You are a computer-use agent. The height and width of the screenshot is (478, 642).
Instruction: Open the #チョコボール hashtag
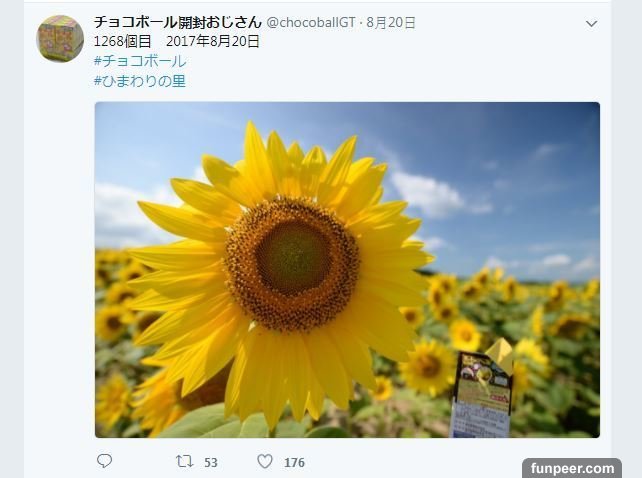(x=140, y=61)
